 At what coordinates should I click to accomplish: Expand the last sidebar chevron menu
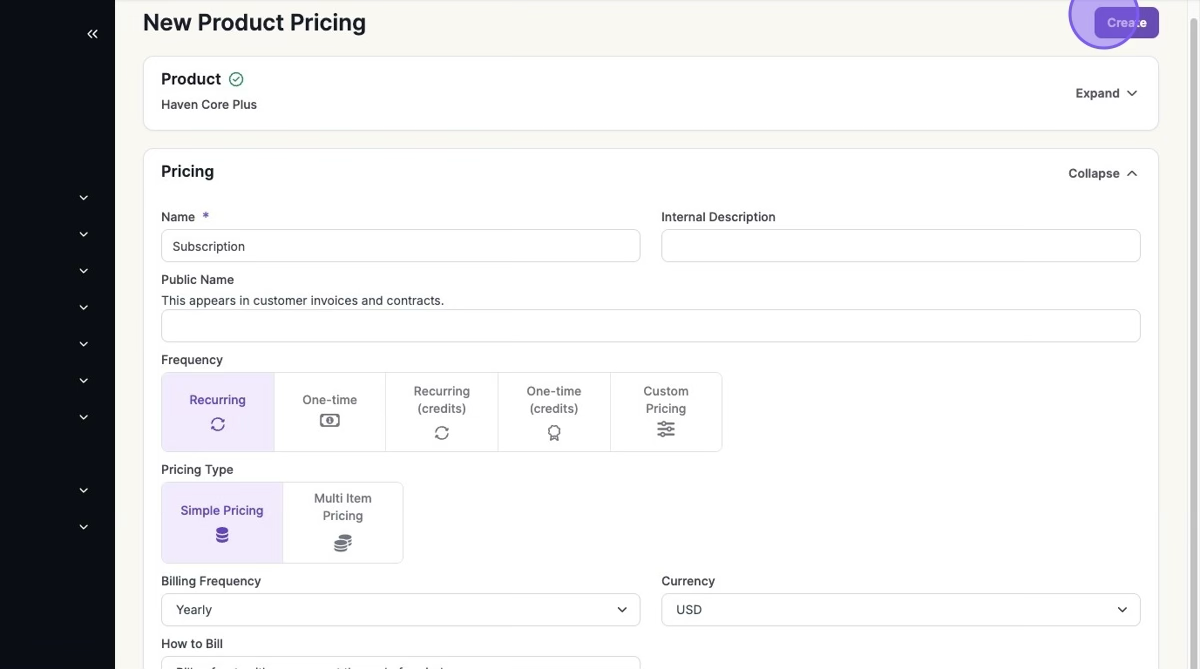click(84, 527)
